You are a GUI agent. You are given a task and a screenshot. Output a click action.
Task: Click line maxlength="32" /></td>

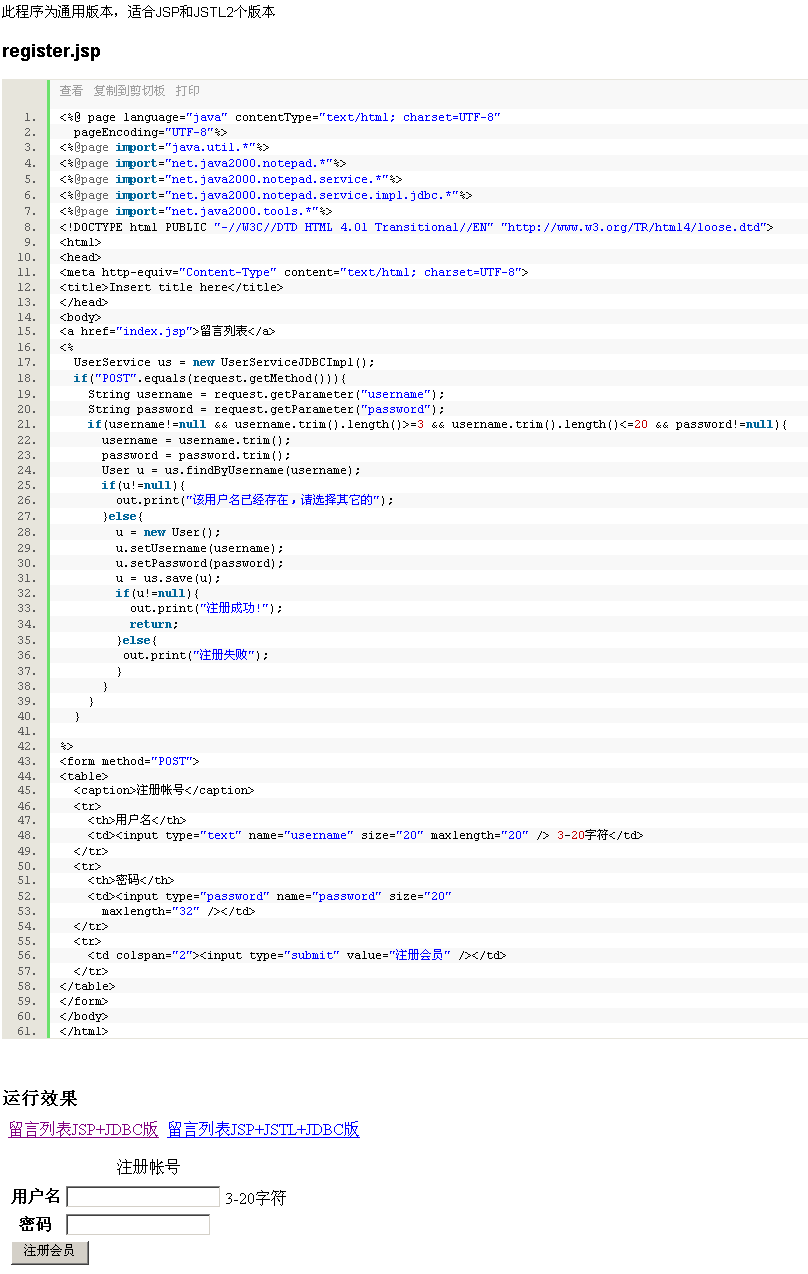[x=178, y=911]
